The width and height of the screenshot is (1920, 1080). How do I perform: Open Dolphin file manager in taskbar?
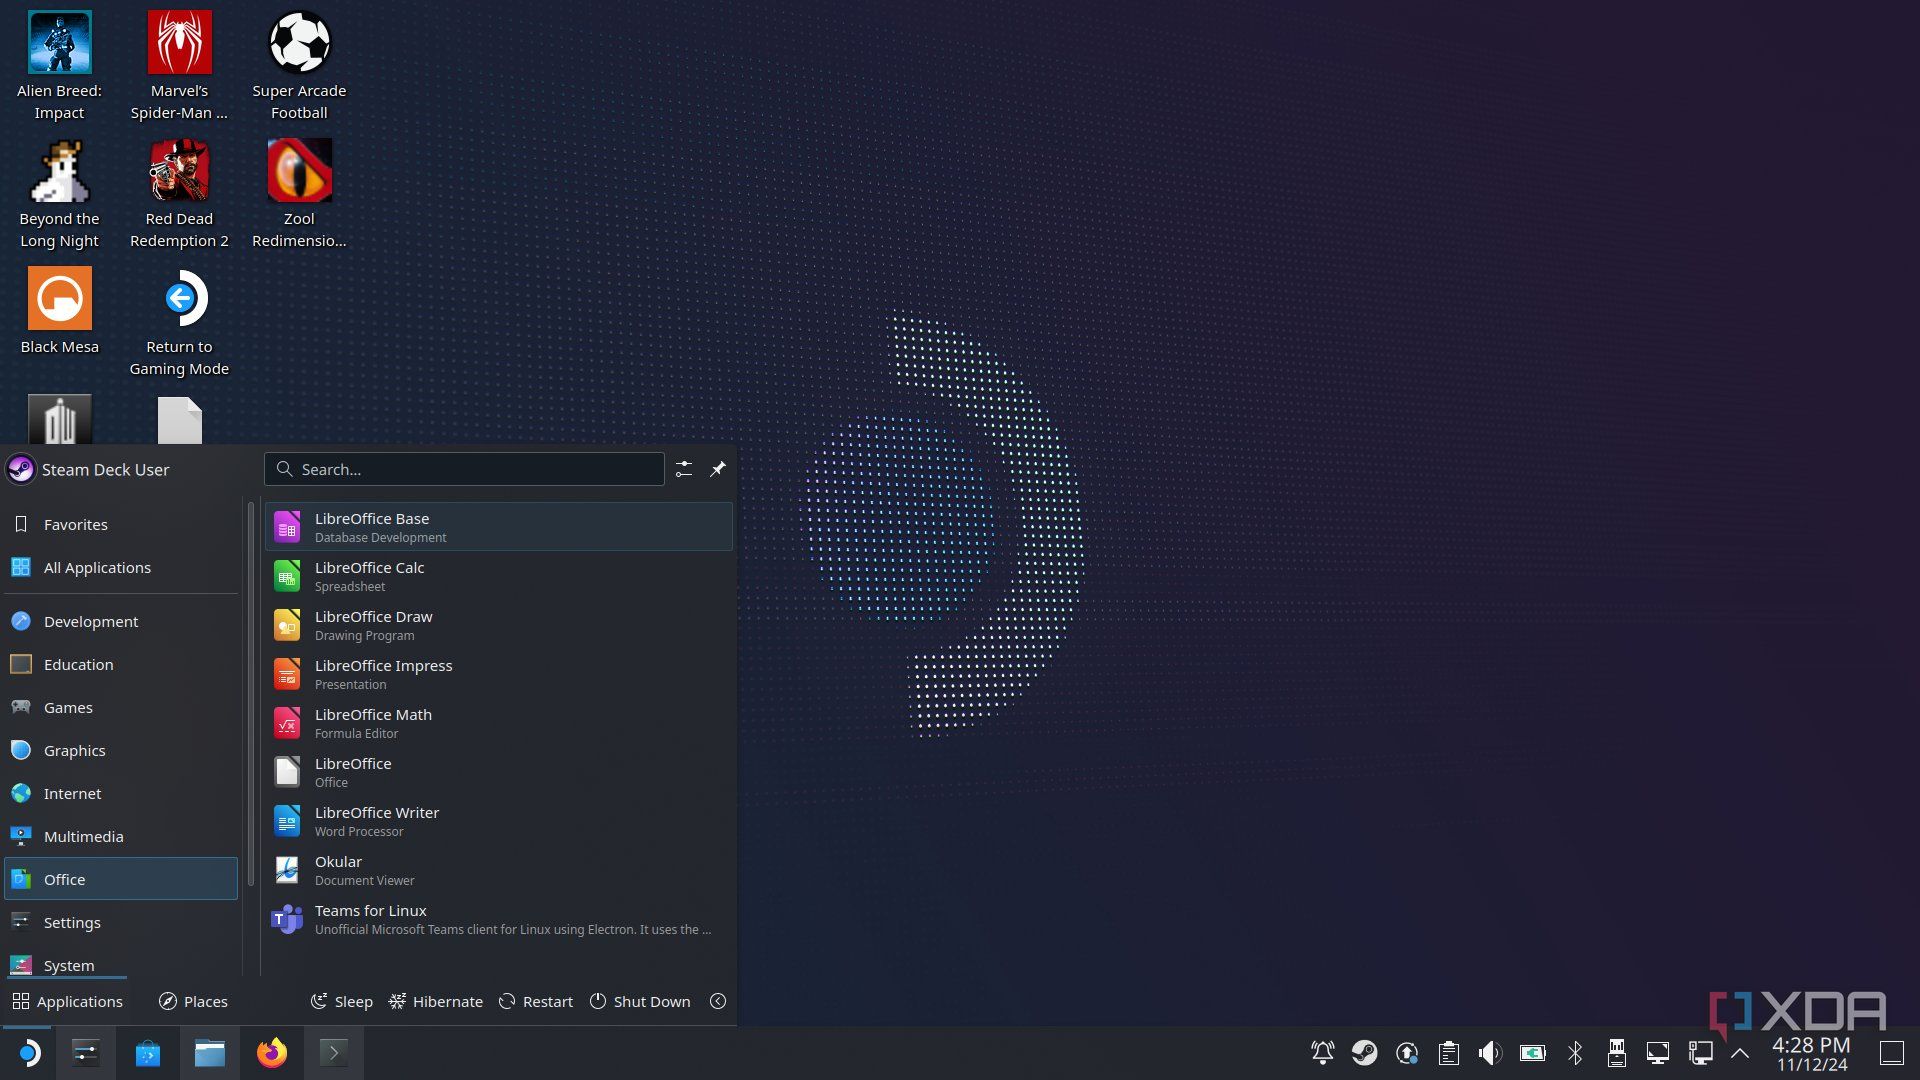tap(210, 1053)
